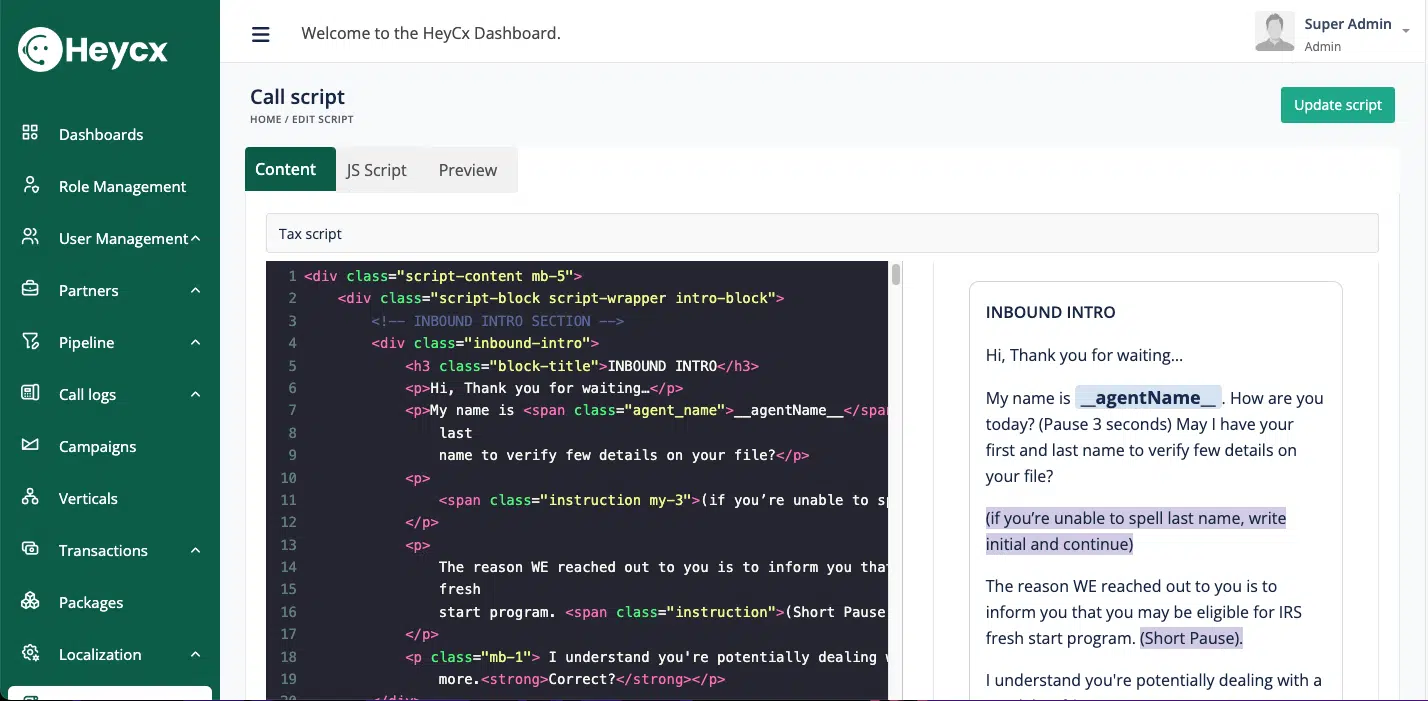Click the __agentName__ placeholder in preview
1428x701 pixels.
point(1148,398)
